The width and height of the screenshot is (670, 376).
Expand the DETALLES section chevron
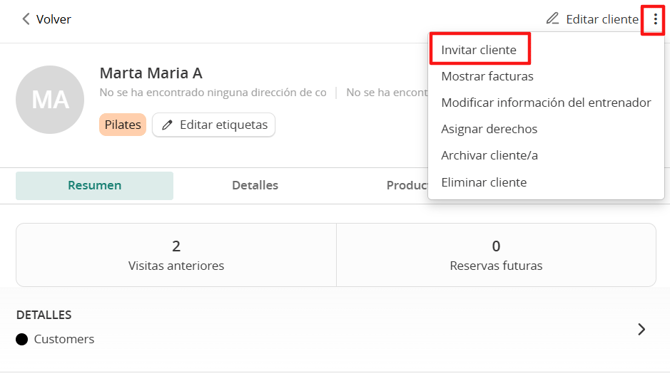[641, 329]
